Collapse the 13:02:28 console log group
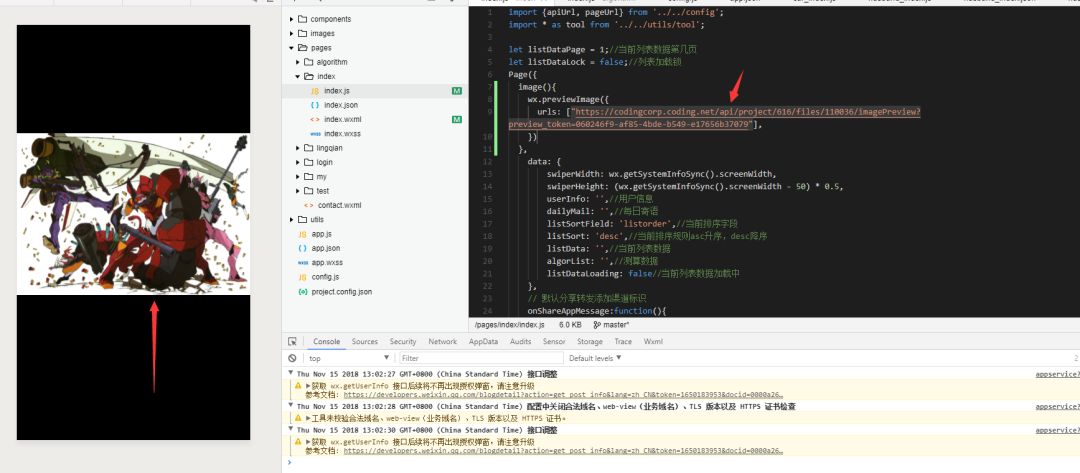 point(291,407)
